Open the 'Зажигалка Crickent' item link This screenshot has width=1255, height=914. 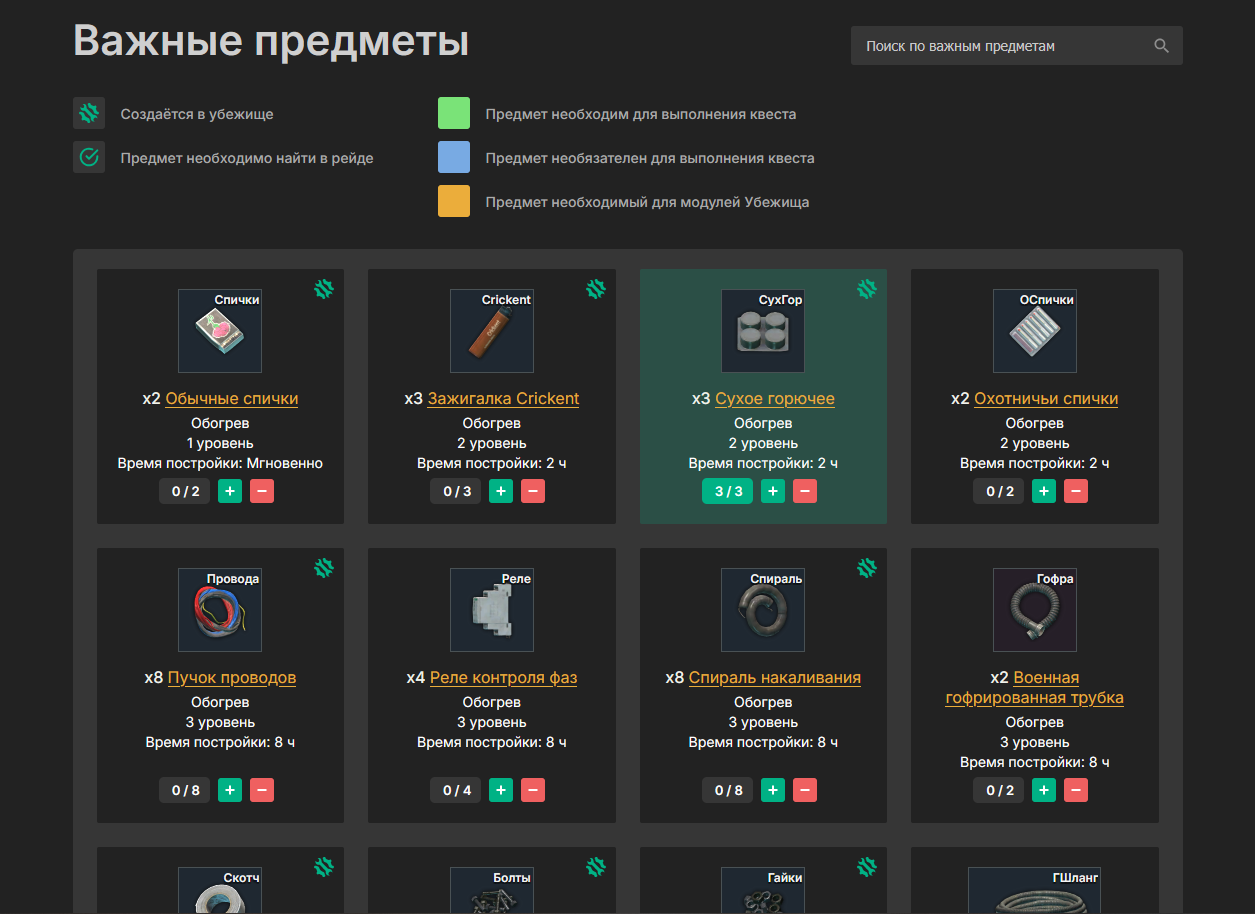tap(503, 398)
